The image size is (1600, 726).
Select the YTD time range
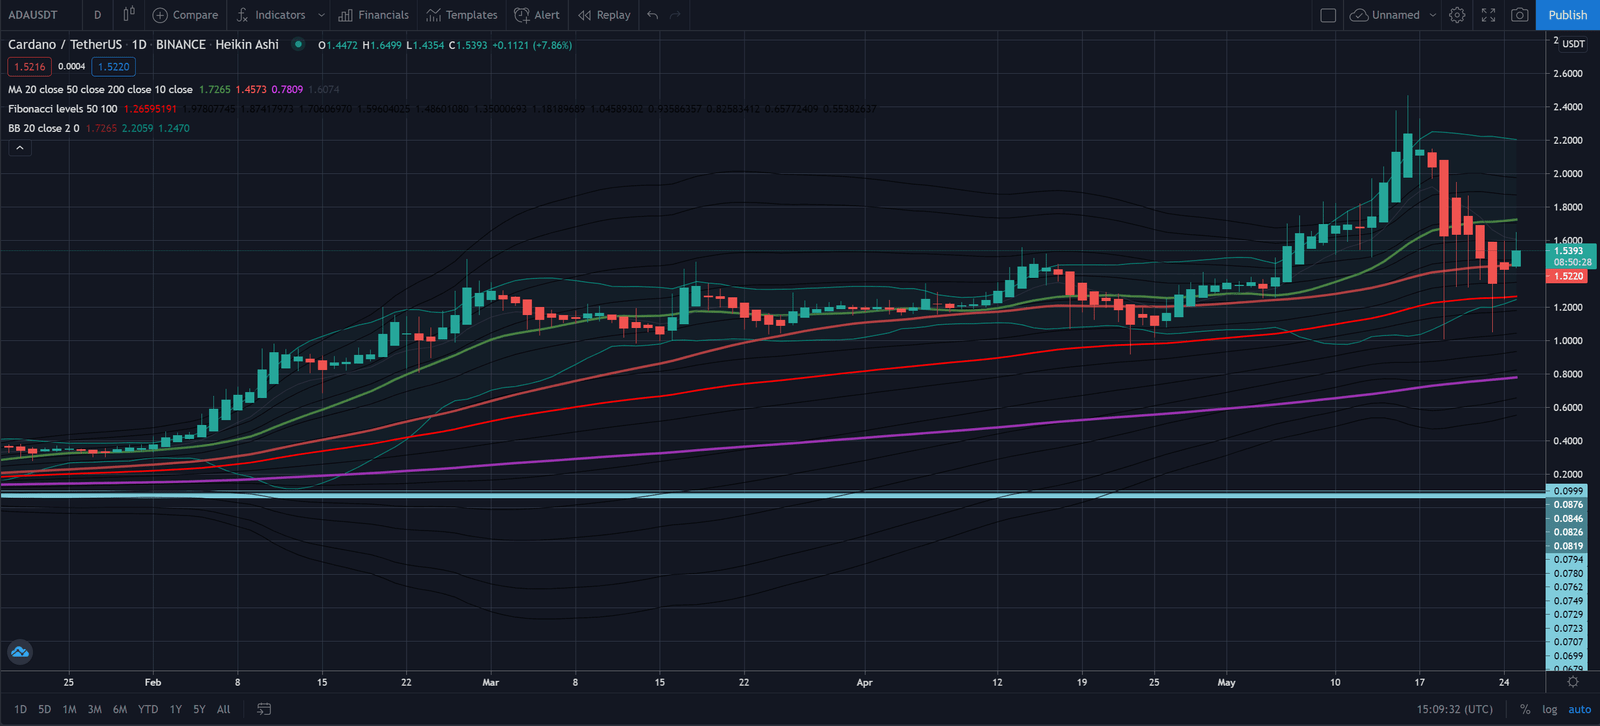pos(148,709)
